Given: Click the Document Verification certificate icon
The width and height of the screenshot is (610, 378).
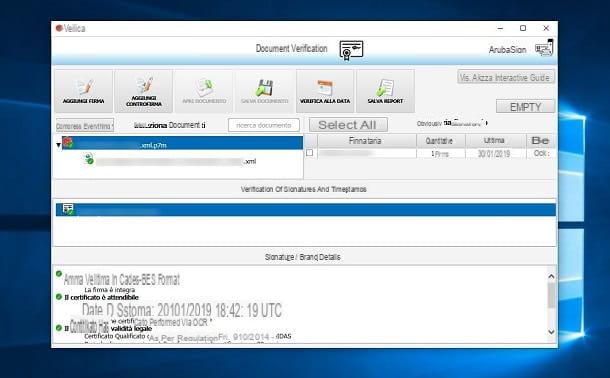Looking at the screenshot, I should (351, 50).
